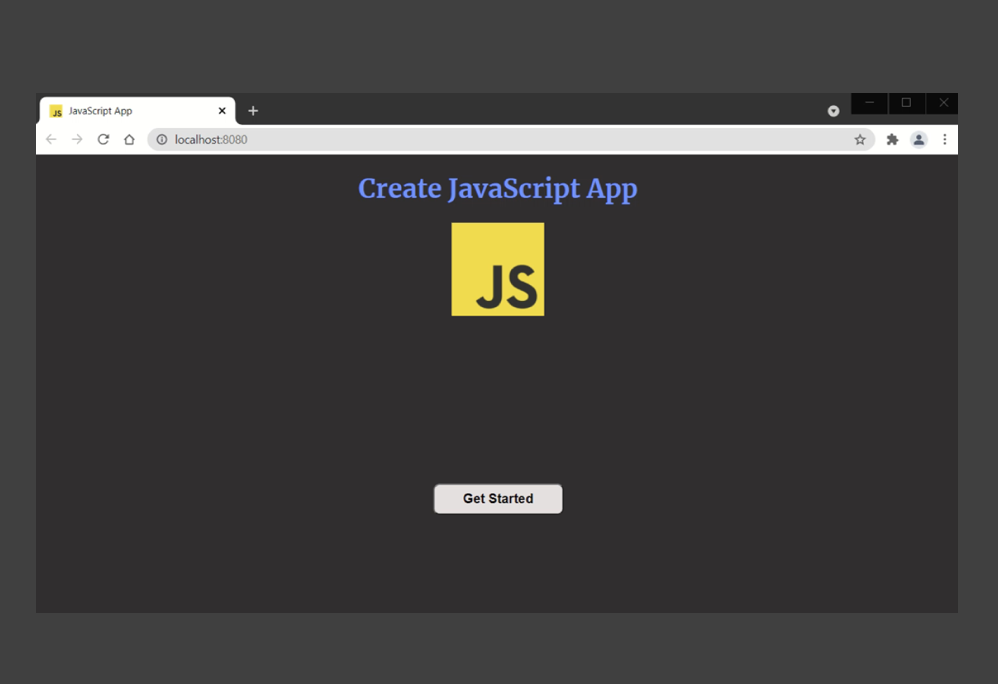The image size is (998, 684).
Task: Click the browser profile avatar icon
Action: (x=919, y=139)
